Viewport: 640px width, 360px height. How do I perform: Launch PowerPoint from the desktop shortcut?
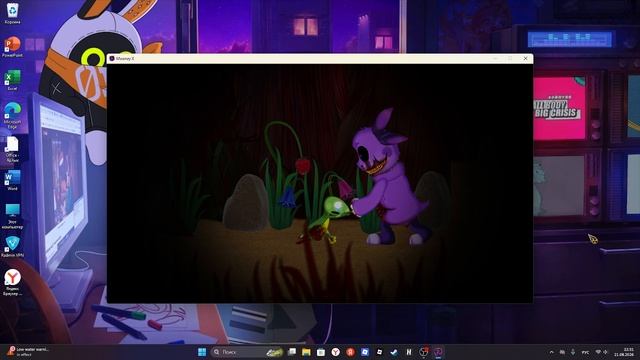point(12,47)
